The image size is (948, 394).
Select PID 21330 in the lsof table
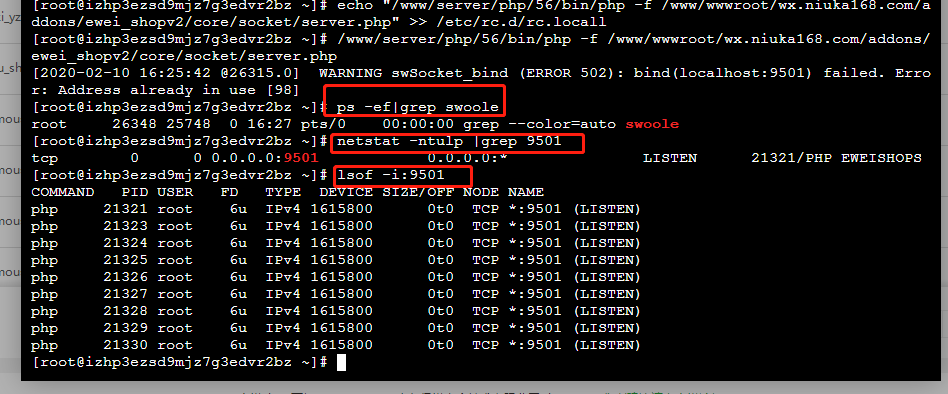(125, 345)
